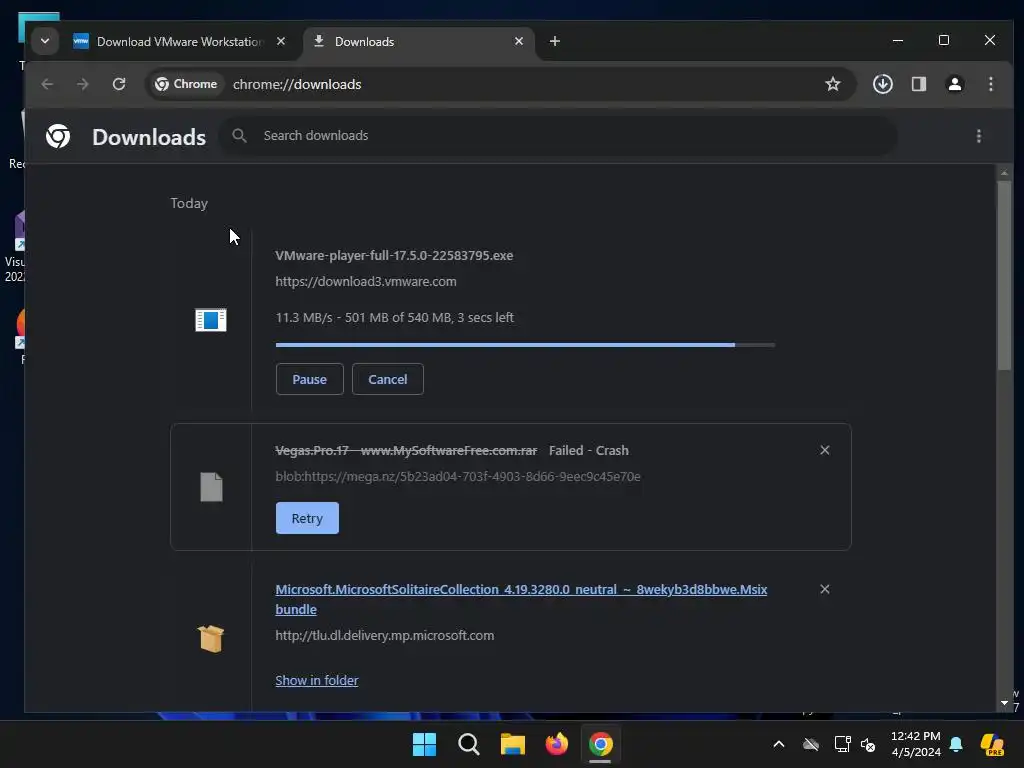Viewport: 1024px width, 768px height.
Task: Open the Copilot preview icon
Action: pyautogui.click(x=992, y=744)
